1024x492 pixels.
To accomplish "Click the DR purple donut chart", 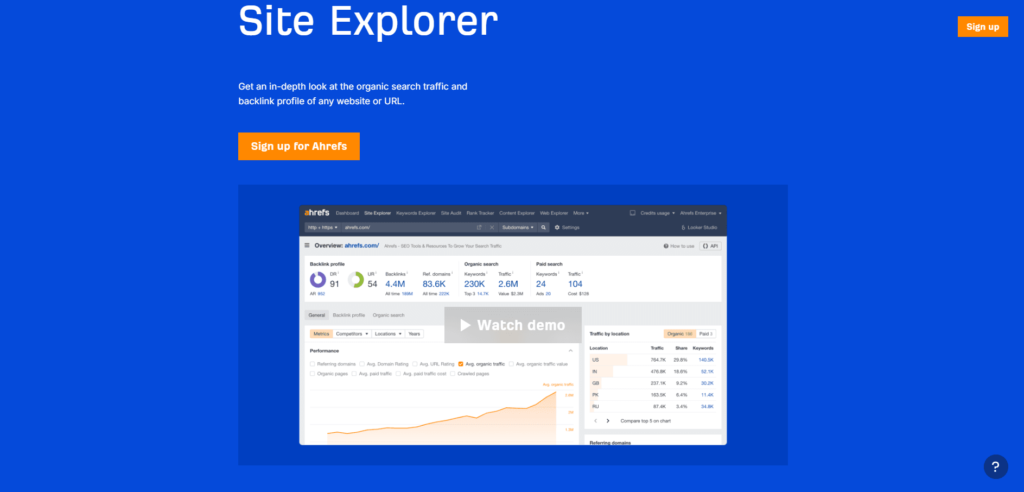I will tap(318, 280).
